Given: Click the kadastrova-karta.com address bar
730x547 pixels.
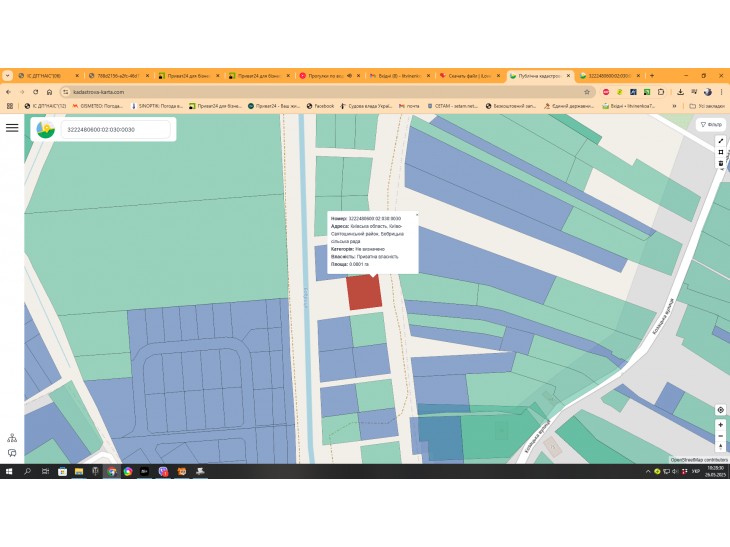Looking at the screenshot, I should click(326, 92).
